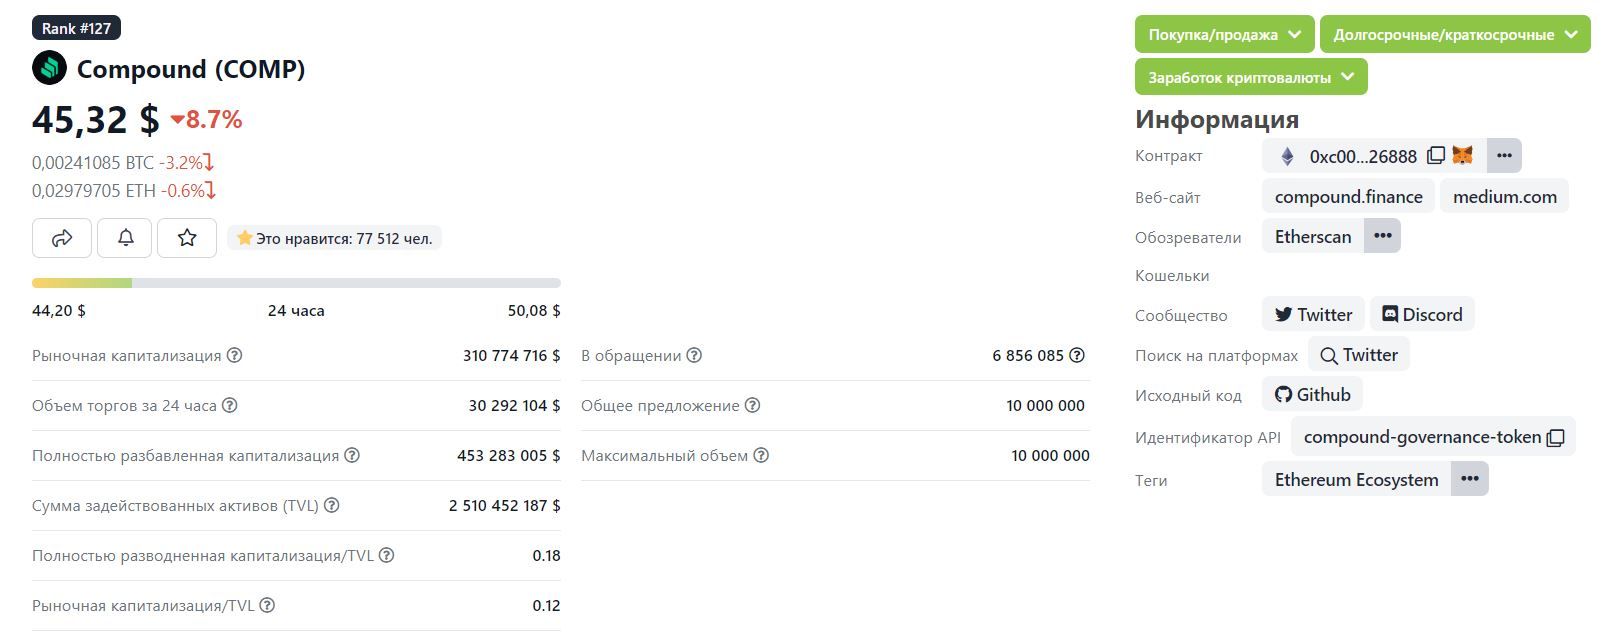Click the share arrow button
The width and height of the screenshot is (1612, 635).
click(x=62, y=238)
